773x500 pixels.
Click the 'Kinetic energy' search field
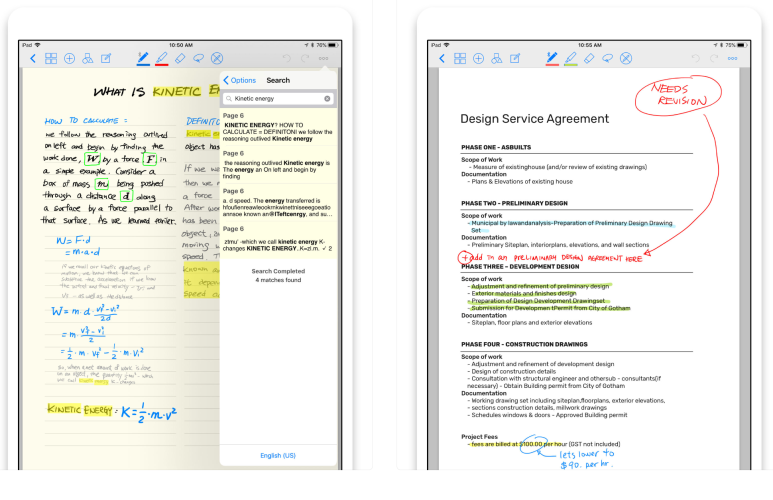pos(278,99)
